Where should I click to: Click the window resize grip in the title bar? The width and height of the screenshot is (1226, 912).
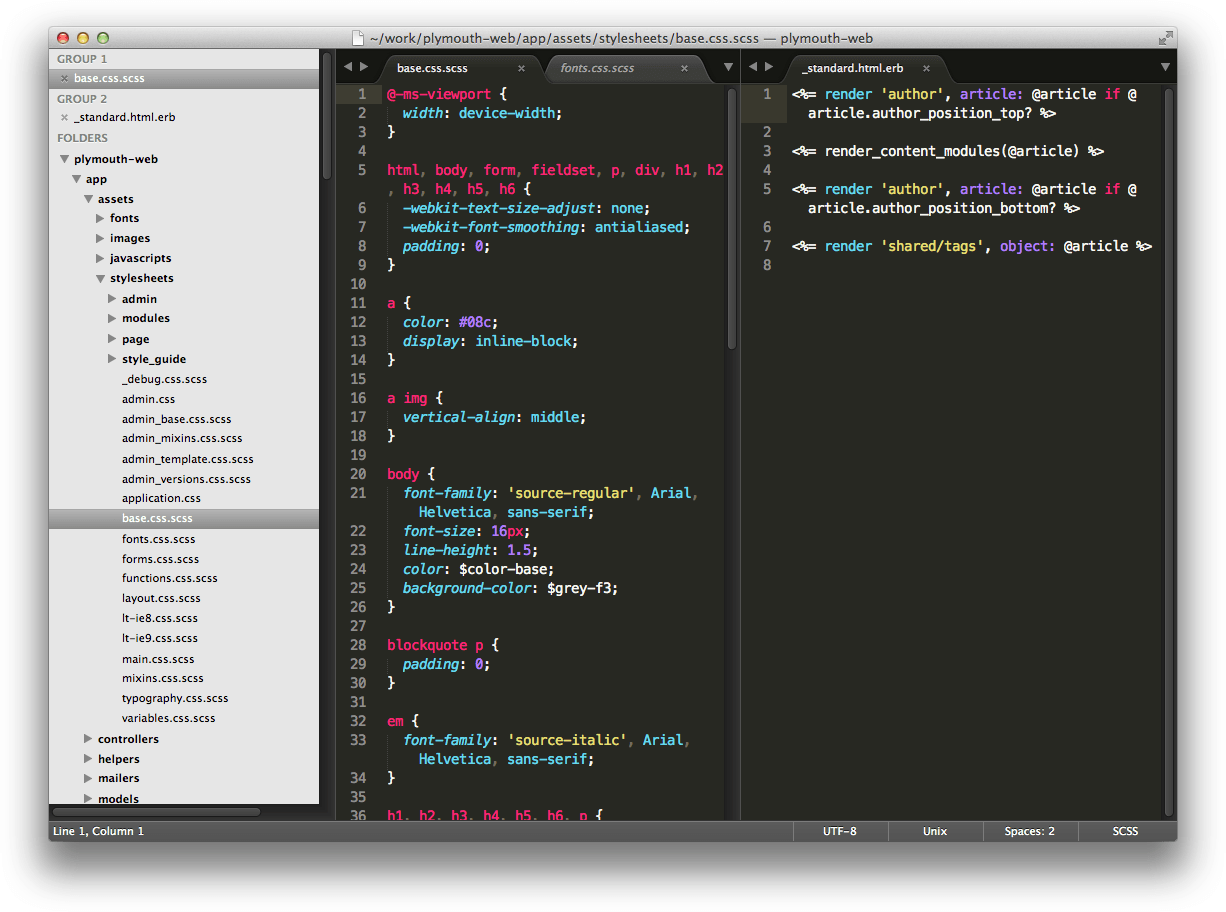point(1166,37)
